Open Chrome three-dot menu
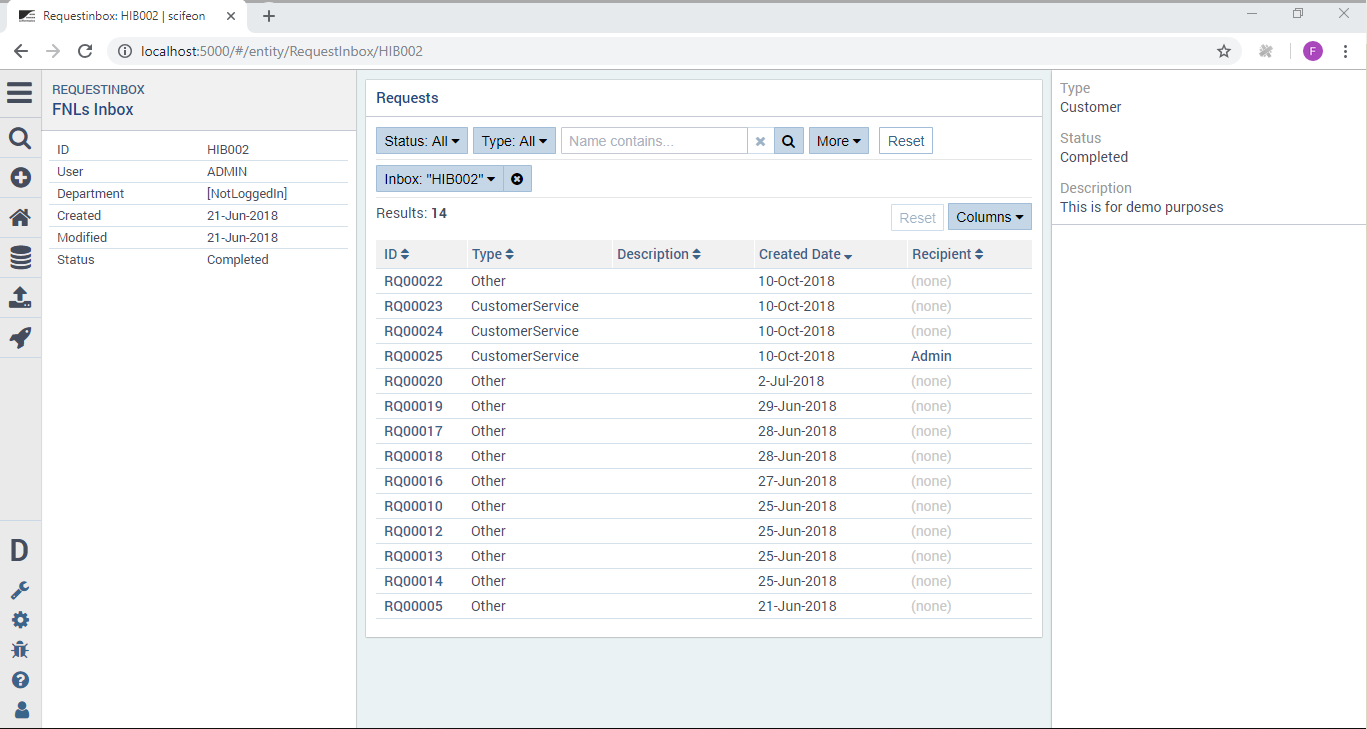The width and height of the screenshot is (1367, 729). point(1346,51)
